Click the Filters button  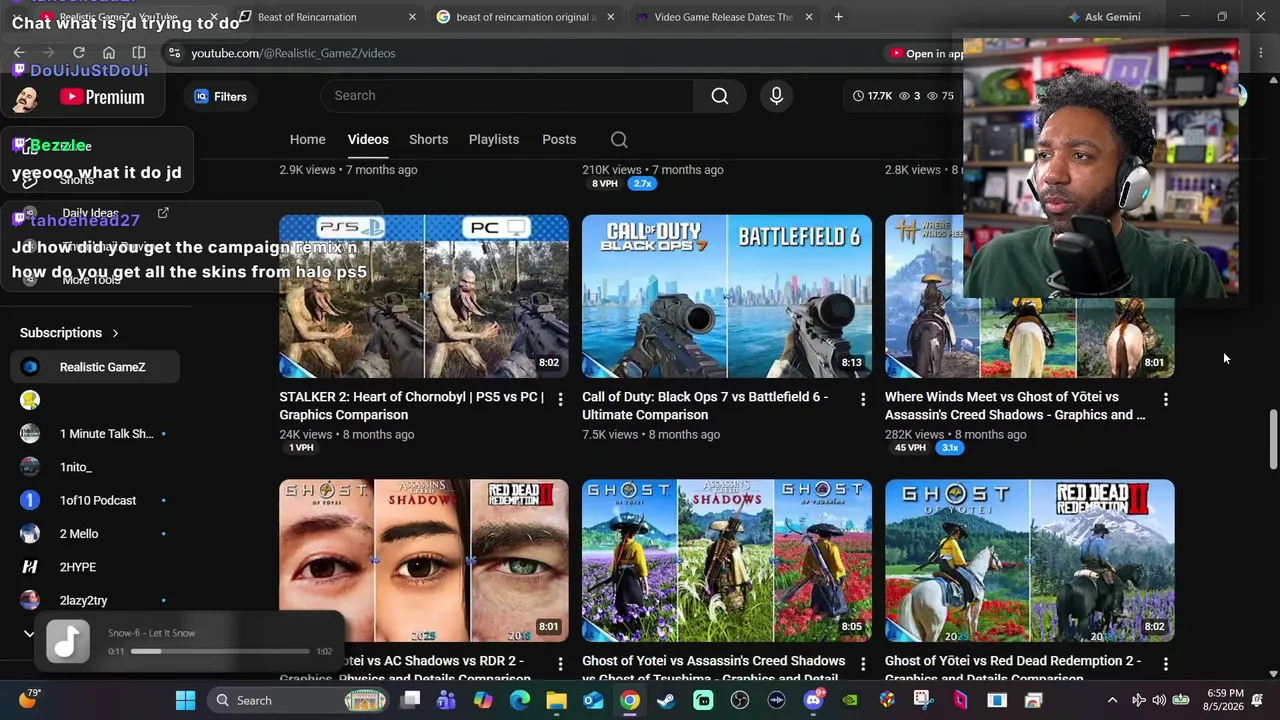(x=220, y=97)
